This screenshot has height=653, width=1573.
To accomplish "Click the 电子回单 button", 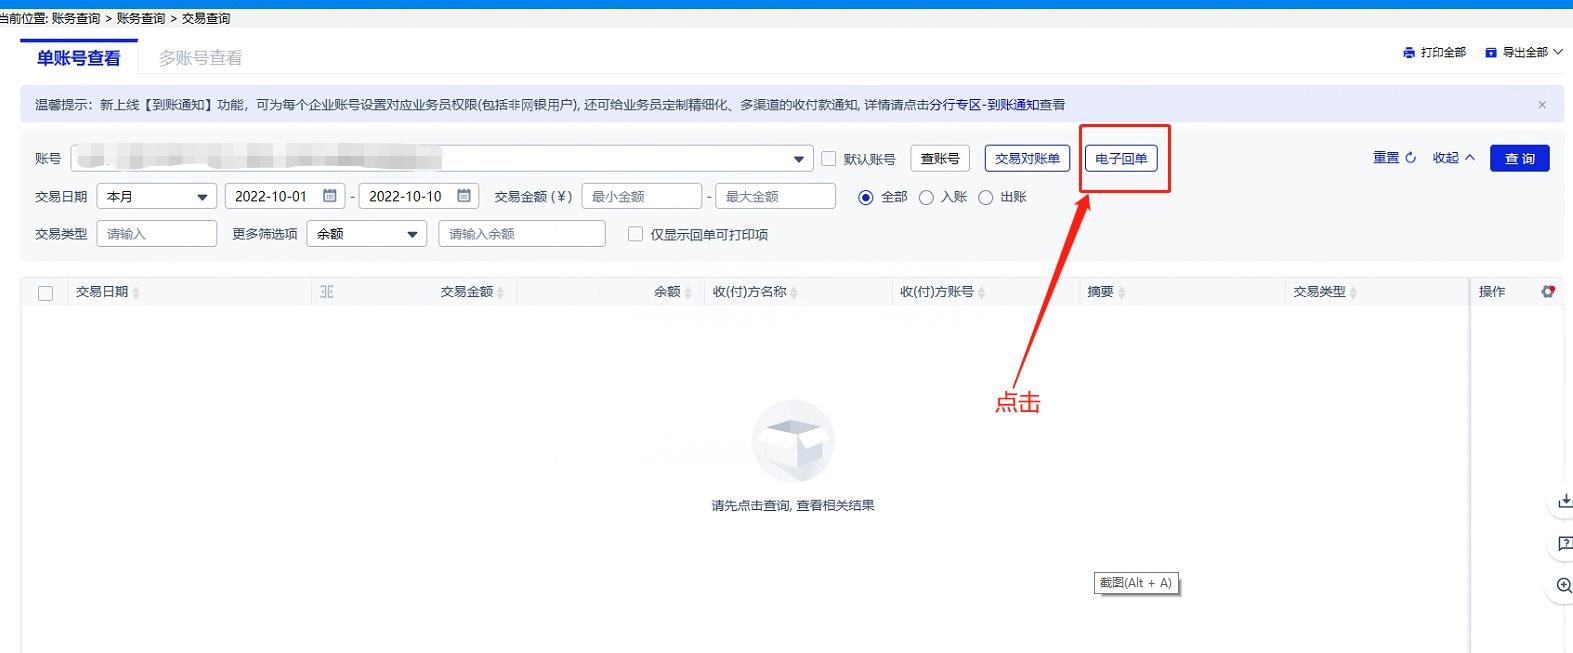I will pos(1121,158).
